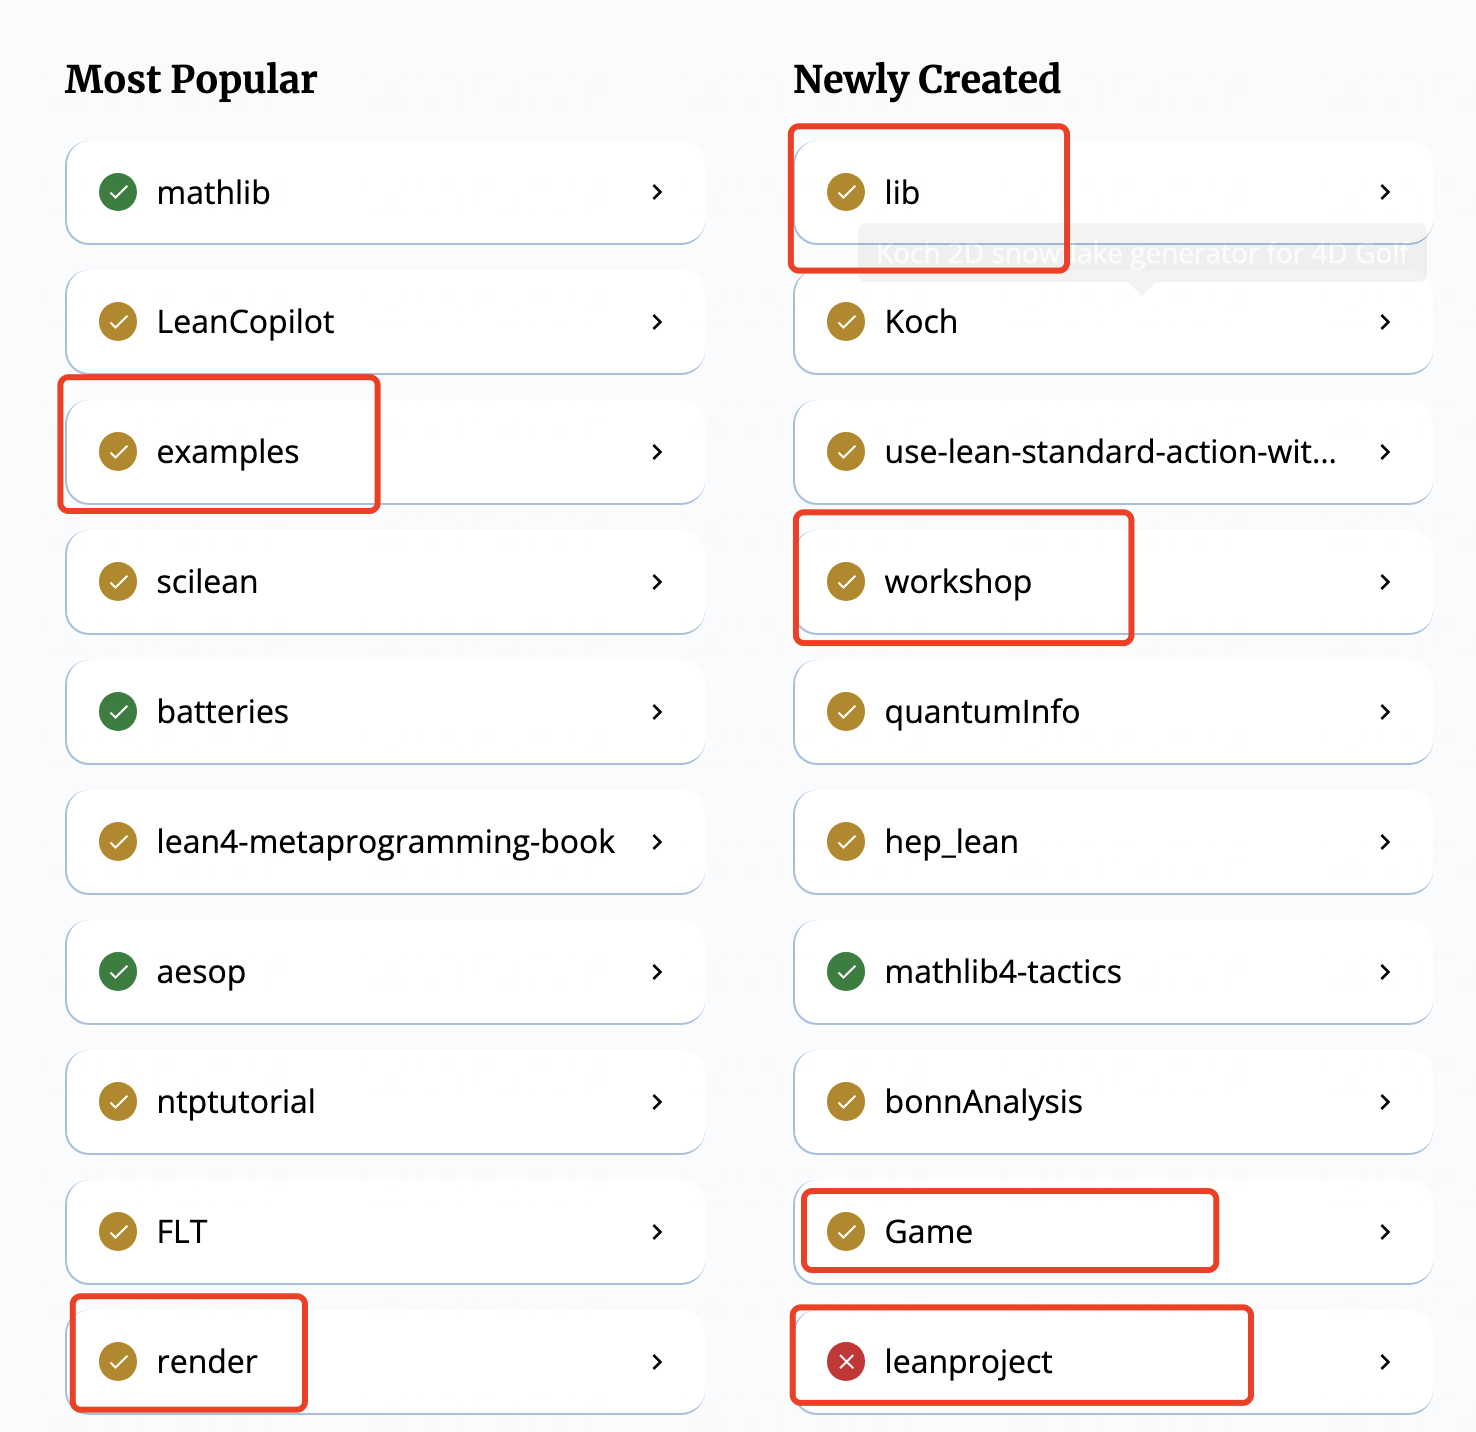Click the chevron arrow on the hep_lean row
This screenshot has width=1476, height=1432.
point(1385,842)
